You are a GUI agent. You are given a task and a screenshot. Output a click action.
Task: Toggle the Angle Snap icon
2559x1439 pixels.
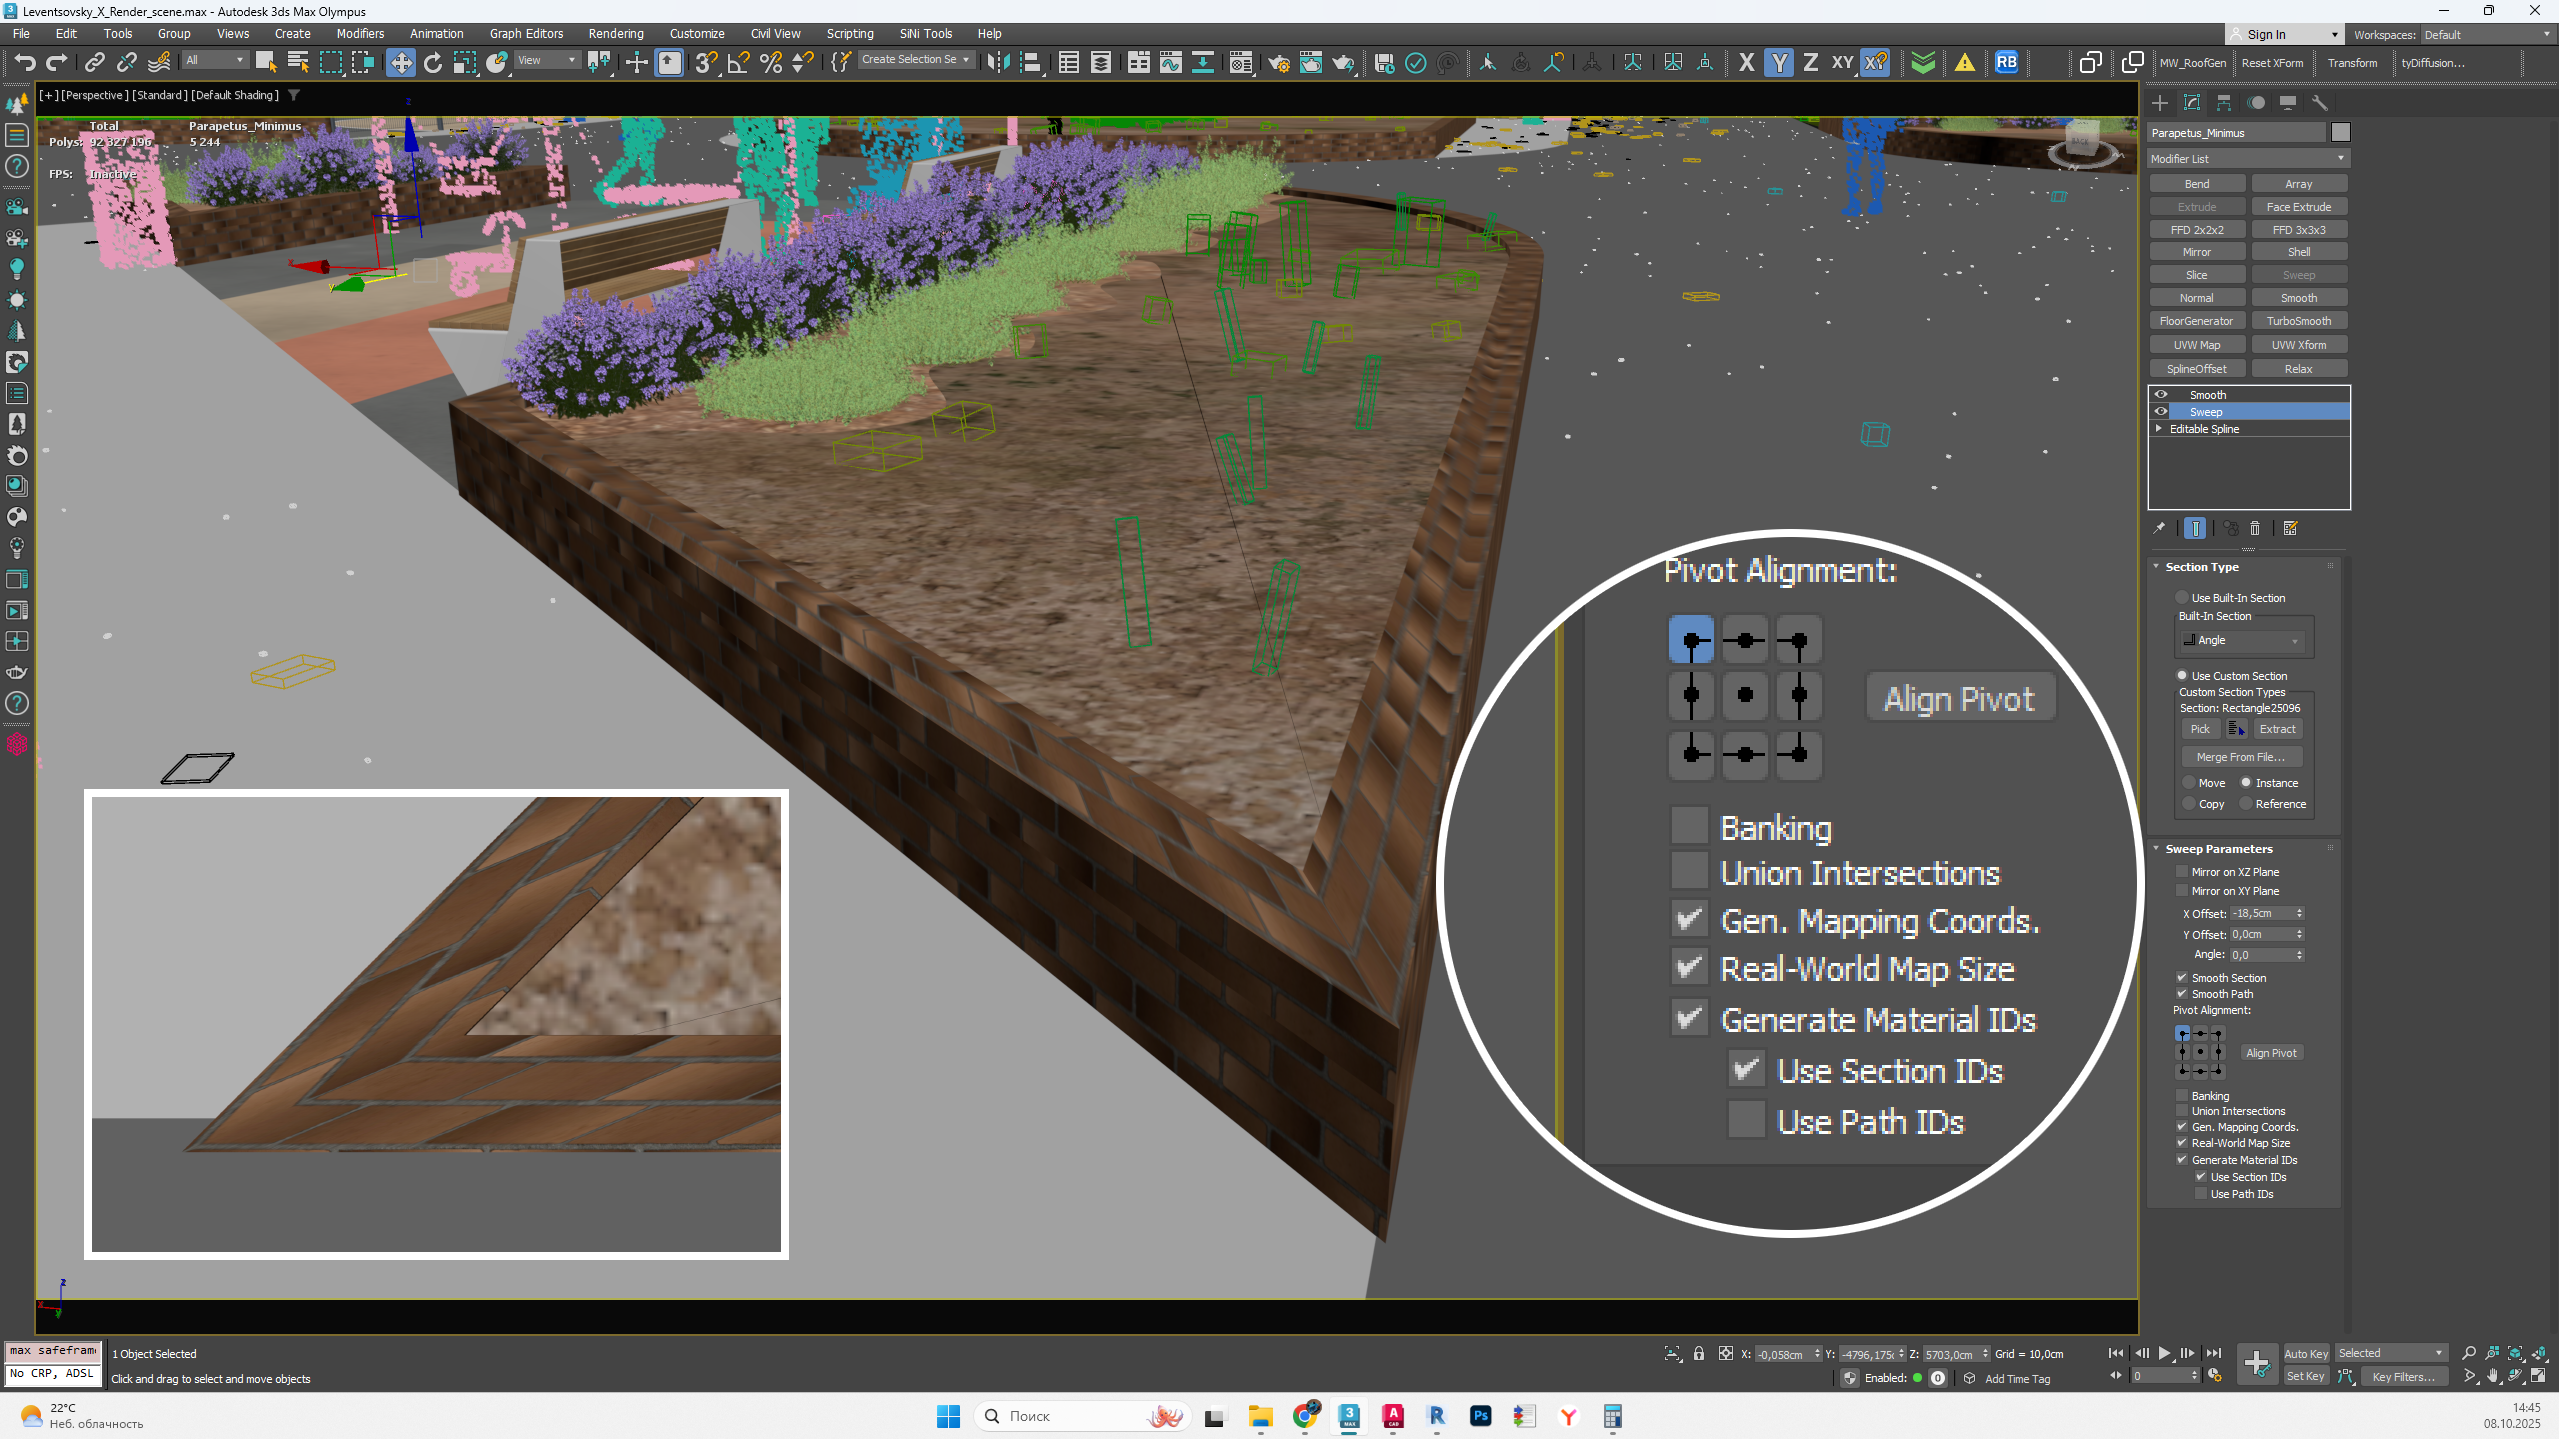click(x=738, y=63)
